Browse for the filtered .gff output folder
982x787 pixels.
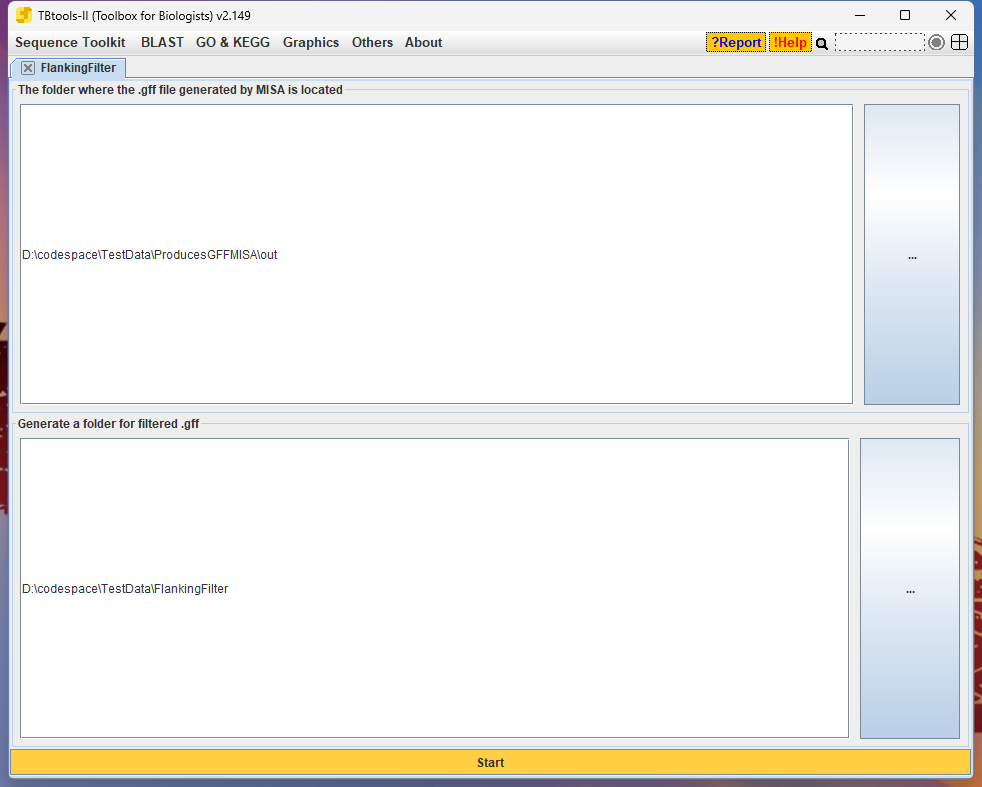(909, 589)
